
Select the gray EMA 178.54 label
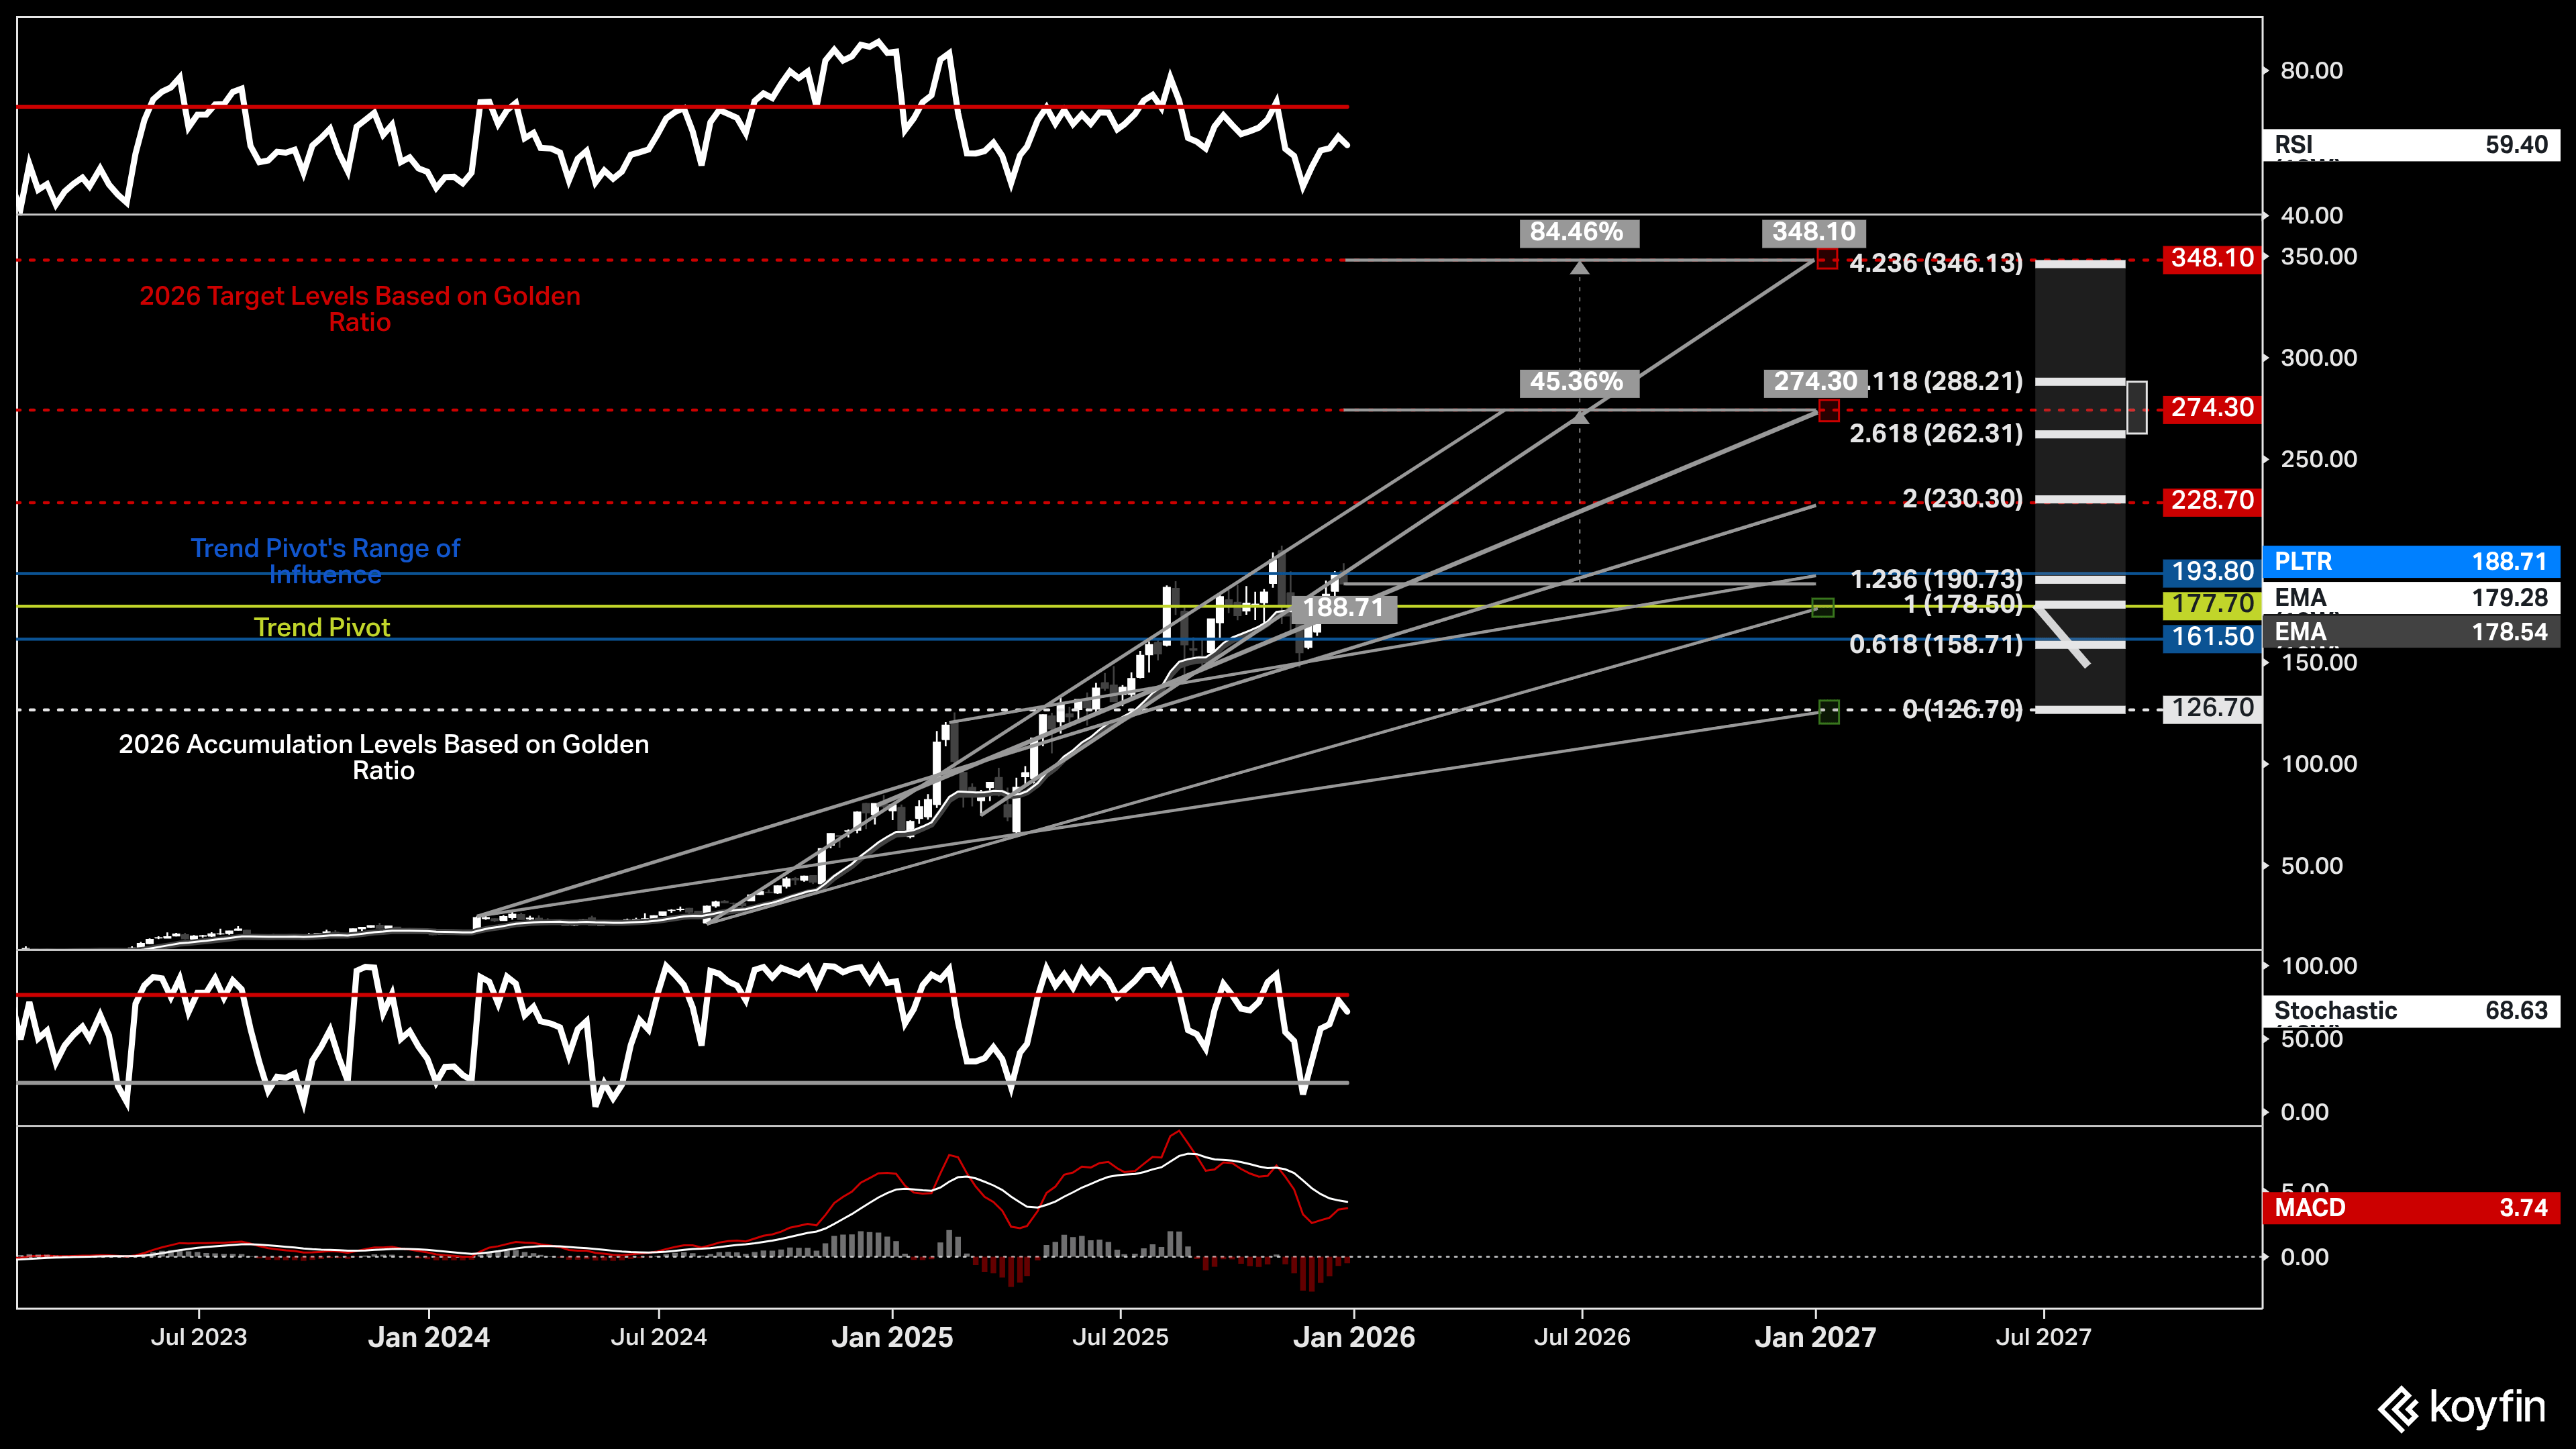click(x=2410, y=632)
